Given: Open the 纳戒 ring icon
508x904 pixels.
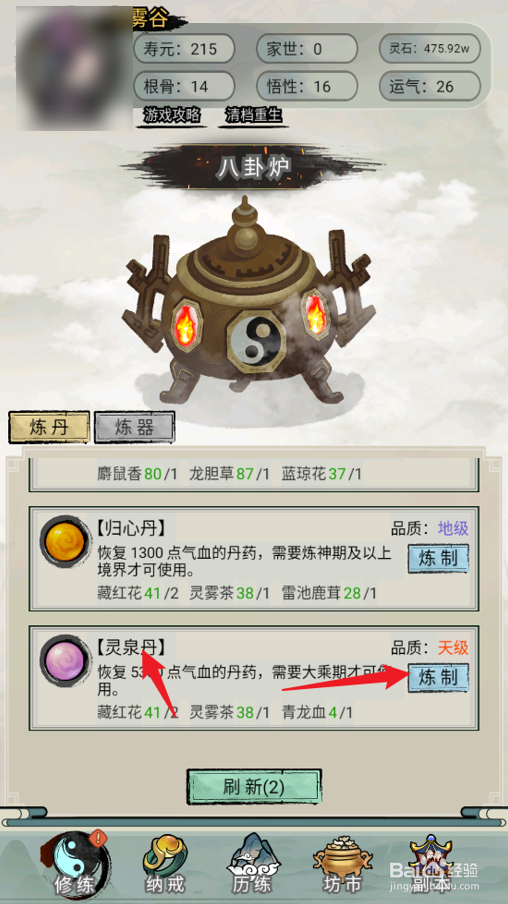Looking at the screenshot, I should coord(165,866).
